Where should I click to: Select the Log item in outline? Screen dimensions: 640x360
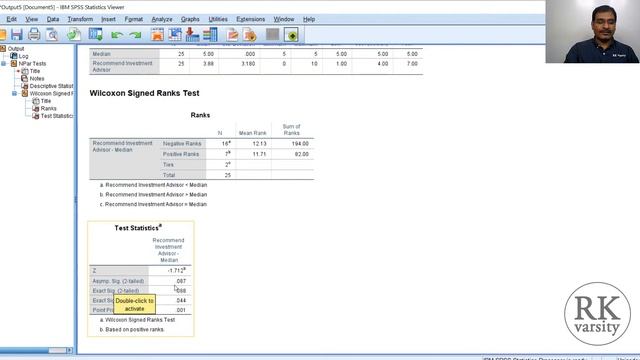(23, 56)
